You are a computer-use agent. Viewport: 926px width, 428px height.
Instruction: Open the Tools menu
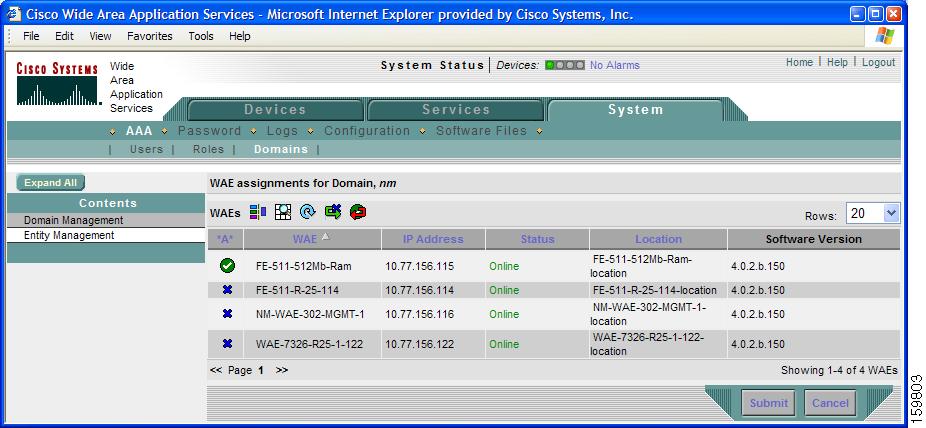point(201,36)
